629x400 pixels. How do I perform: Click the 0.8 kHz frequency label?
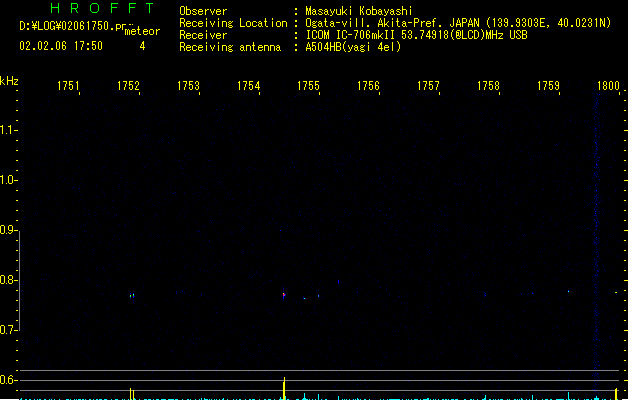(x=7, y=280)
